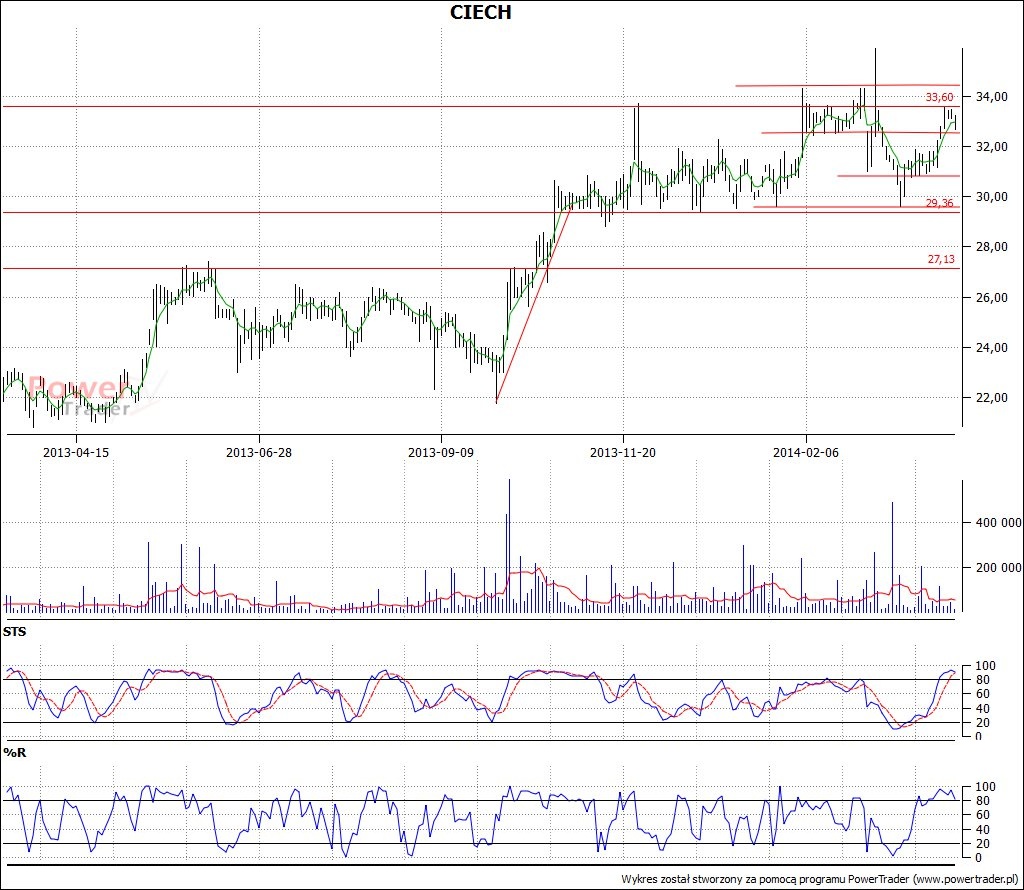Screen dimensions: 1024x890
Task: Click the 80 value on the %R scale
Action: click(982, 801)
